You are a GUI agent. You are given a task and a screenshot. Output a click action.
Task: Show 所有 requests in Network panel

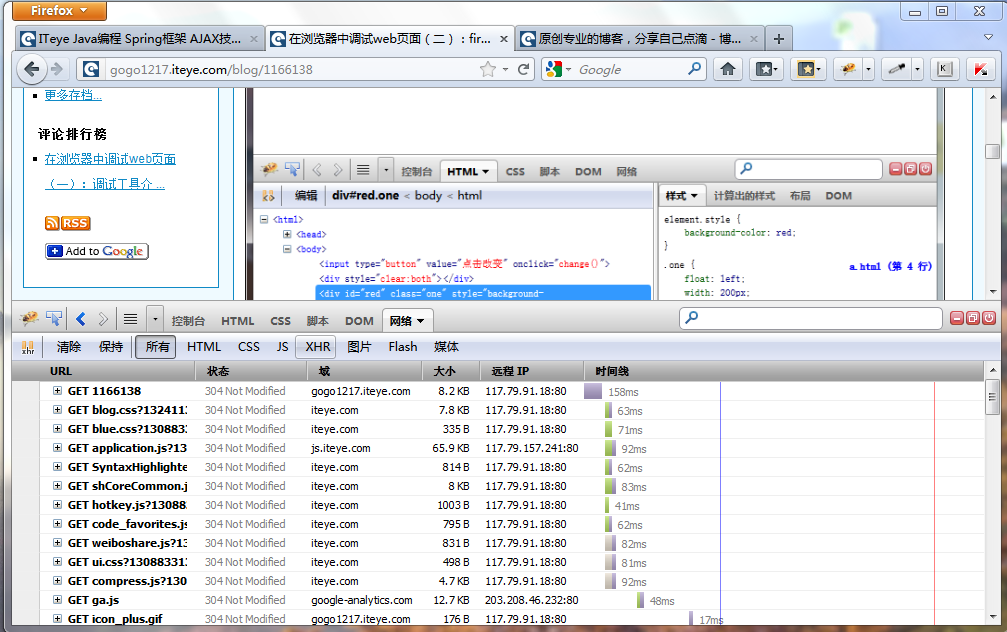[155, 346]
